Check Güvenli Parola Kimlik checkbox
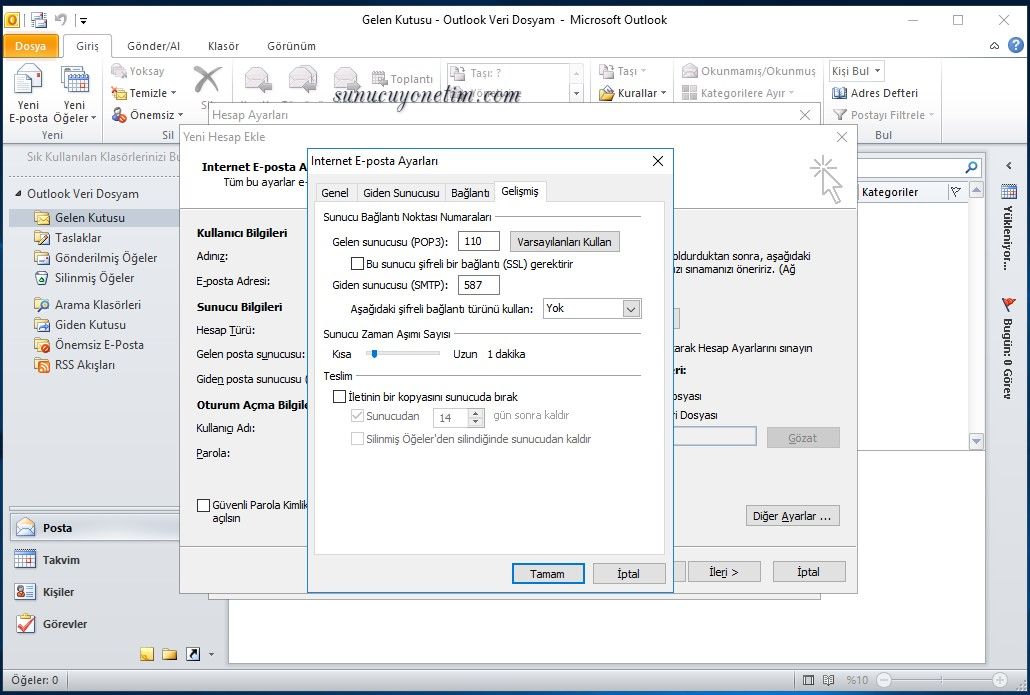Viewport: 1030px width, 695px height. click(204, 505)
